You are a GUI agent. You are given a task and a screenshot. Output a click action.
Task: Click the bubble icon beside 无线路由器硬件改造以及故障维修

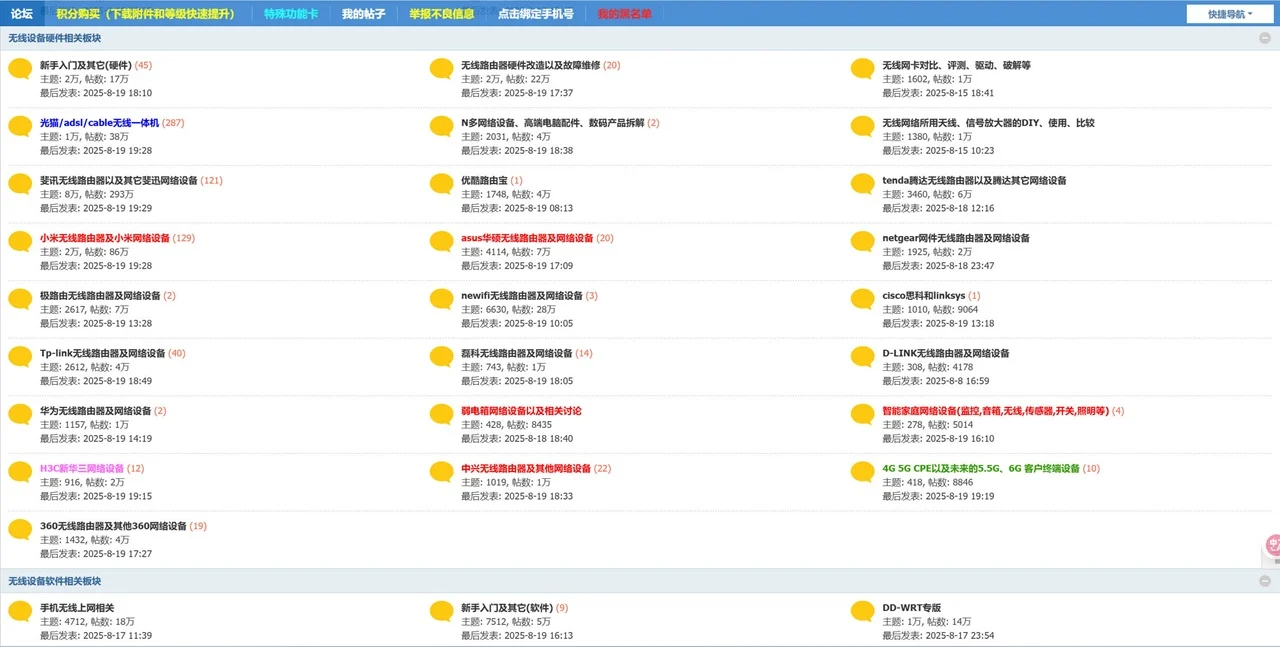tap(442, 69)
